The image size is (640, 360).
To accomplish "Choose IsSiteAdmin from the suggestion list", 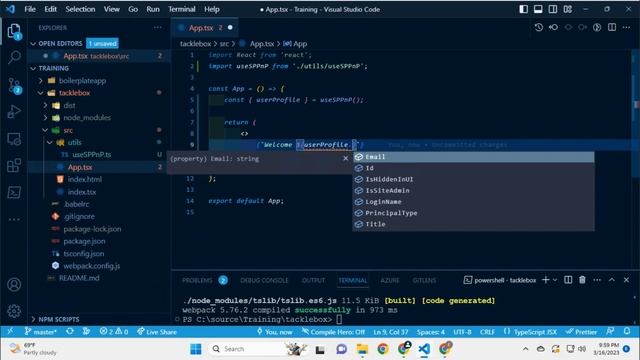I will (473, 191).
